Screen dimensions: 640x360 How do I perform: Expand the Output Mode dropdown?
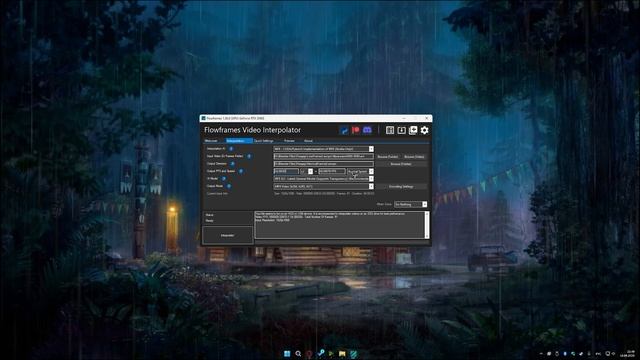click(x=371, y=187)
